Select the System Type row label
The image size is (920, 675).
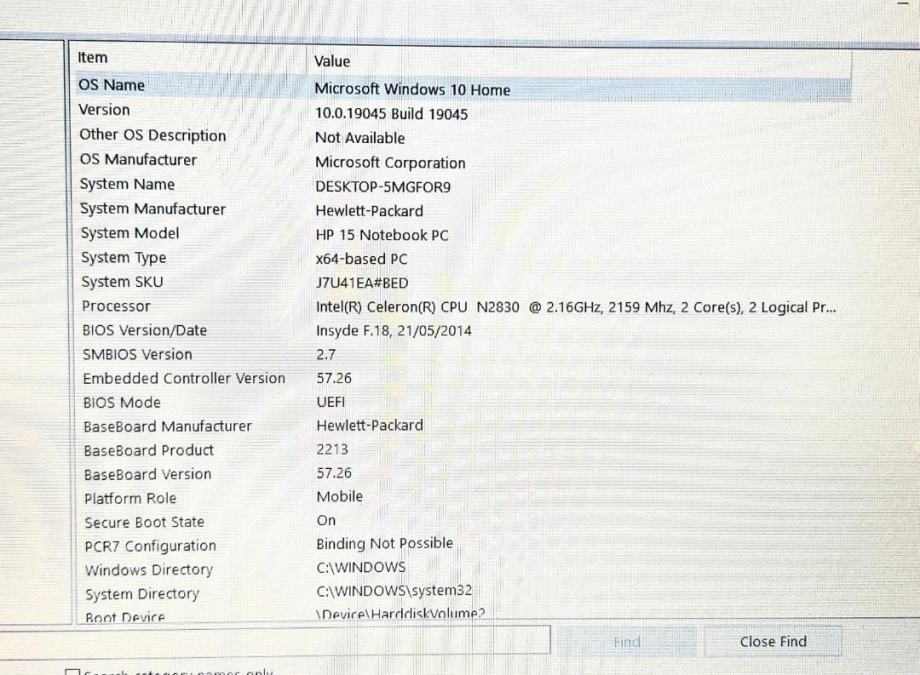click(124, 258)
